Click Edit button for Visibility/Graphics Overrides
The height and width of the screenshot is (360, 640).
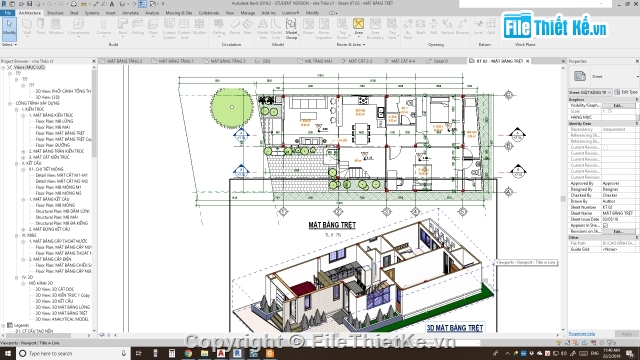pyautogui.click(x=618, y=105)
